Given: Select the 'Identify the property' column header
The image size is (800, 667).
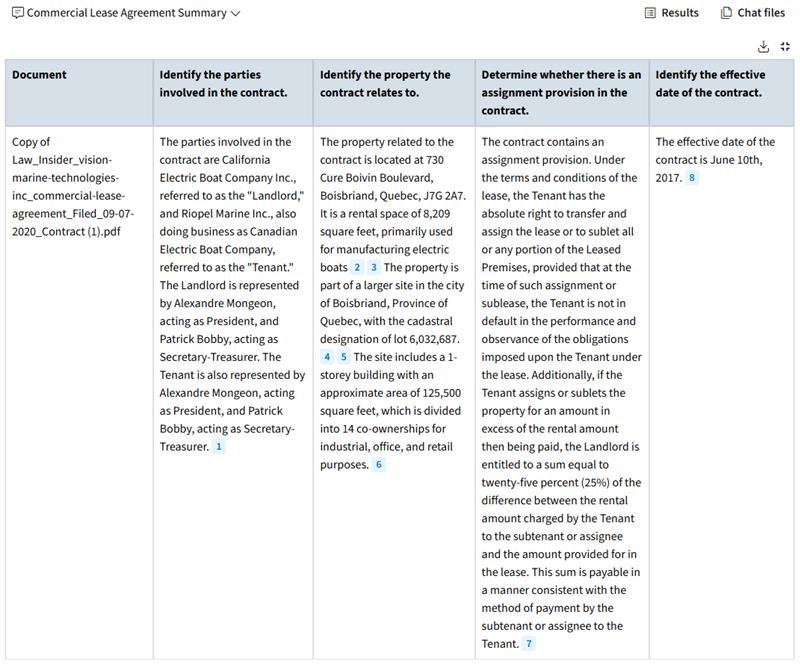Looking at the screenshot, I should 385,84.
